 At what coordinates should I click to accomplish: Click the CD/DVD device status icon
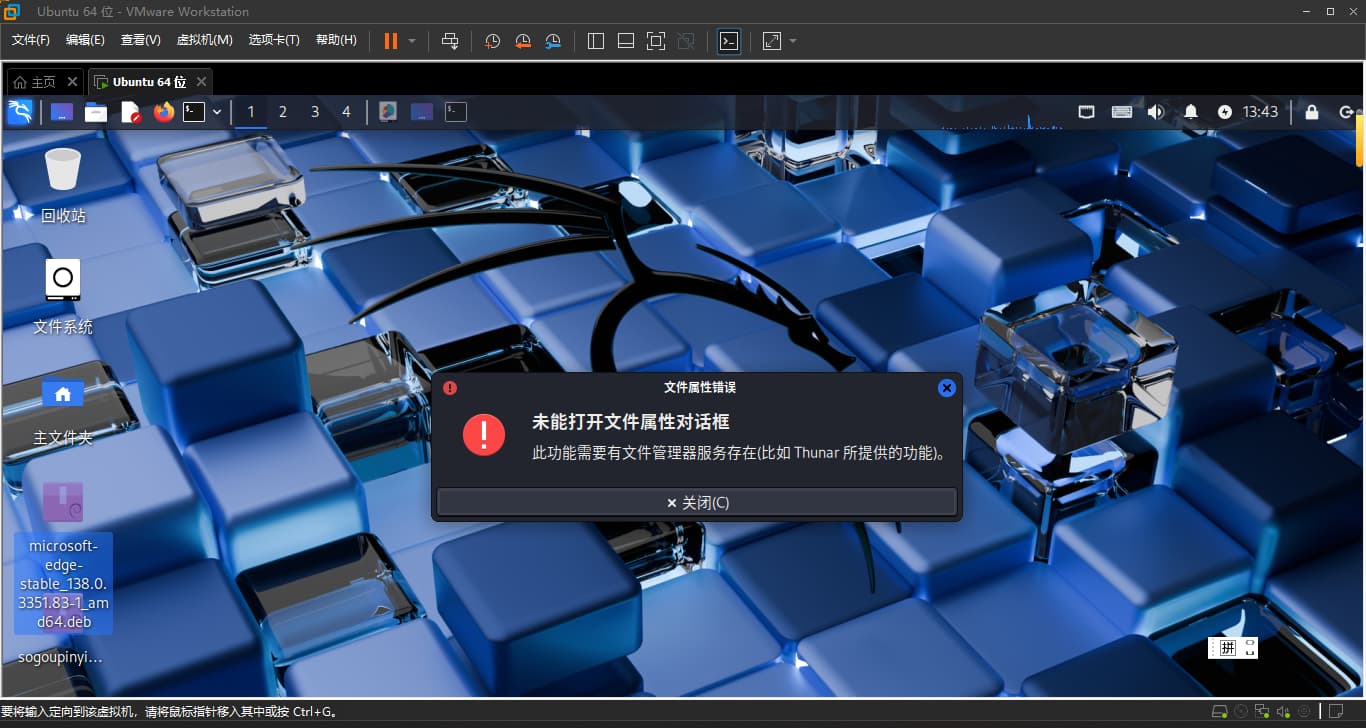(x=1241, y=712)
